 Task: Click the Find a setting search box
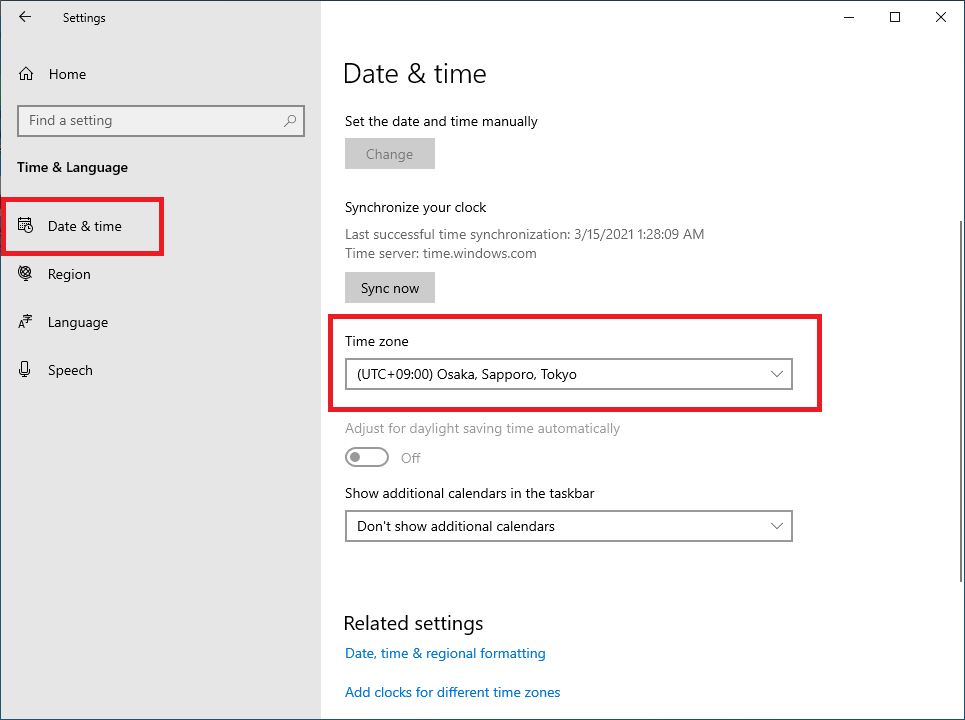click(161, 121)
